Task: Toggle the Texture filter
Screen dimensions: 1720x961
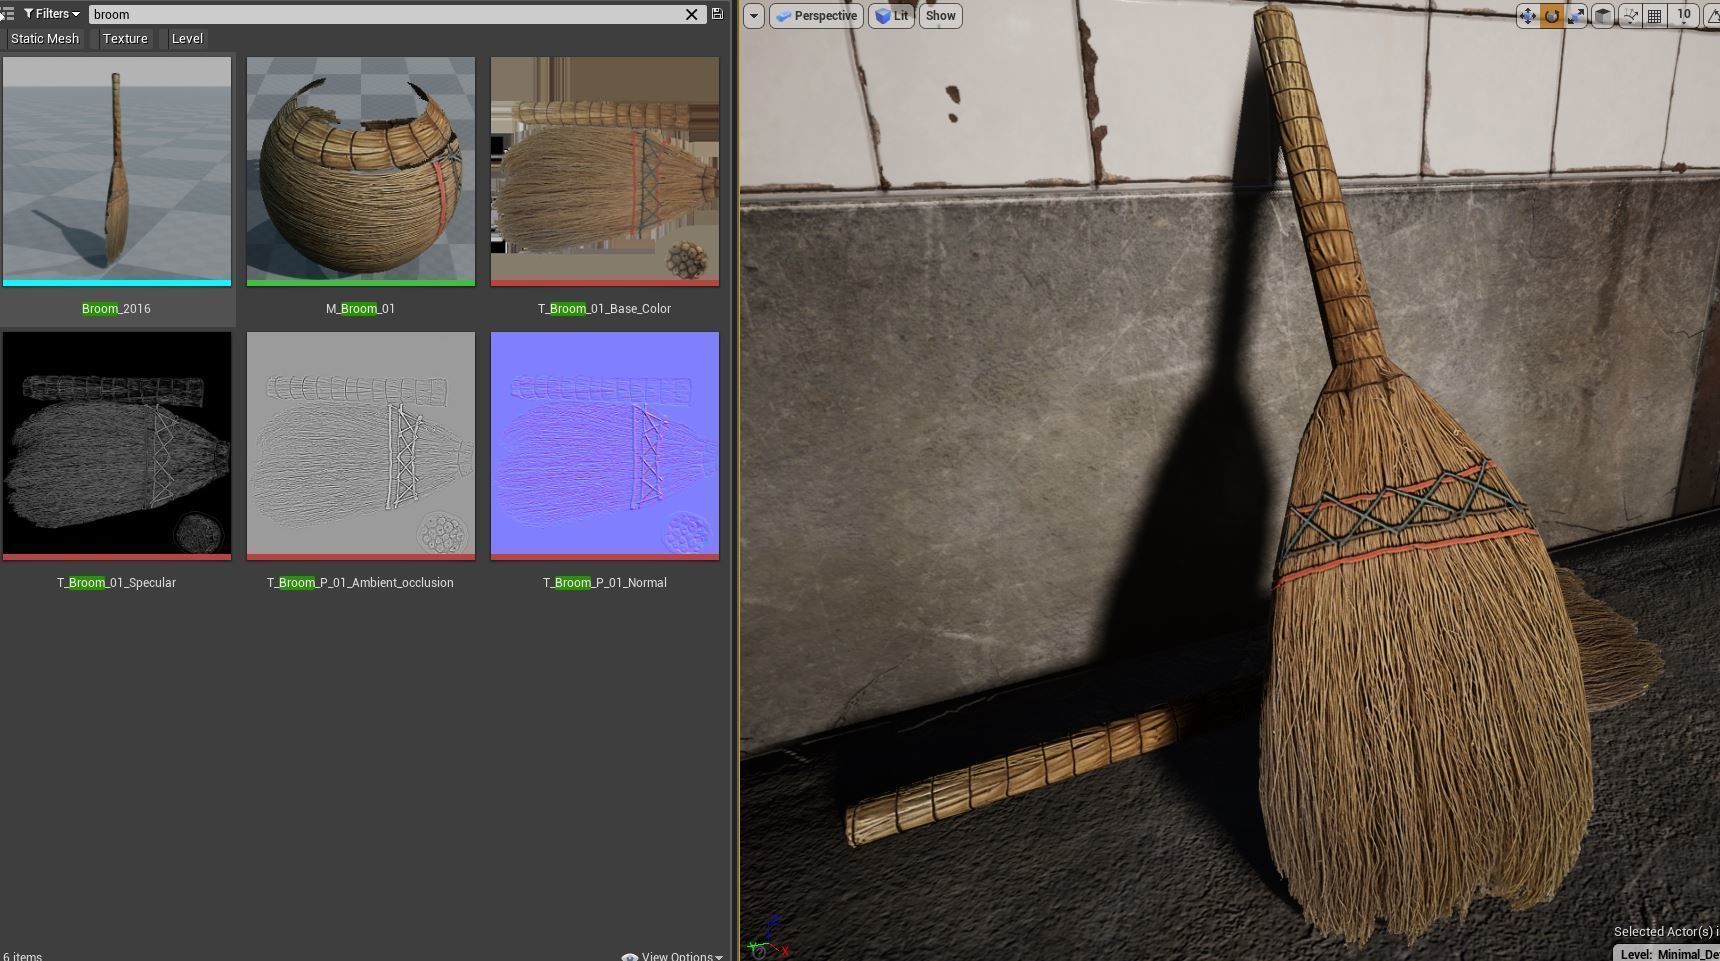Action: [x=124, y=38]
